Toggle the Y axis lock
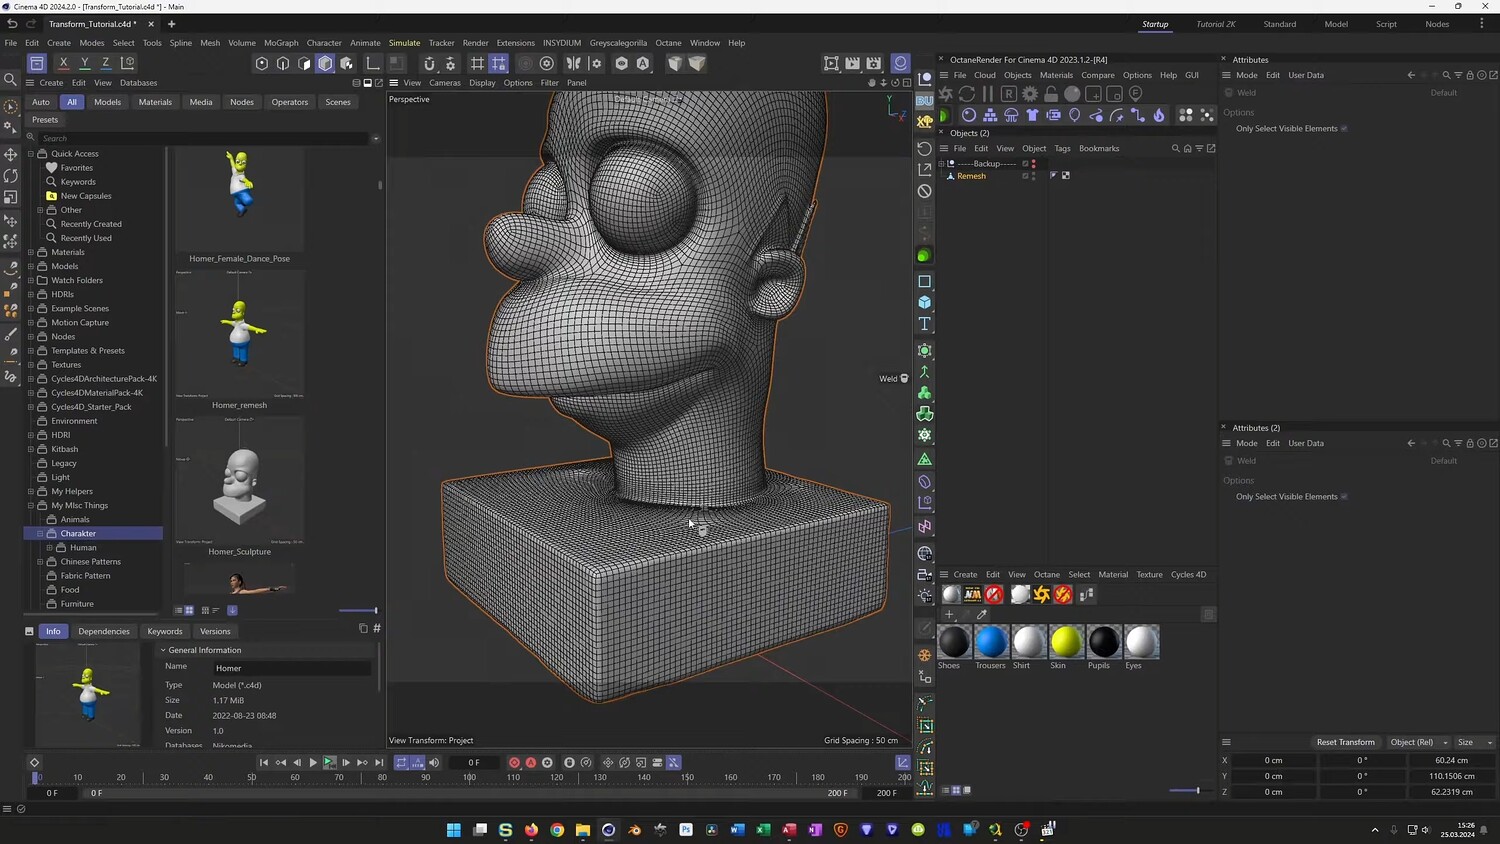This screenshot has height=844, width=1500. pos(84,63)
